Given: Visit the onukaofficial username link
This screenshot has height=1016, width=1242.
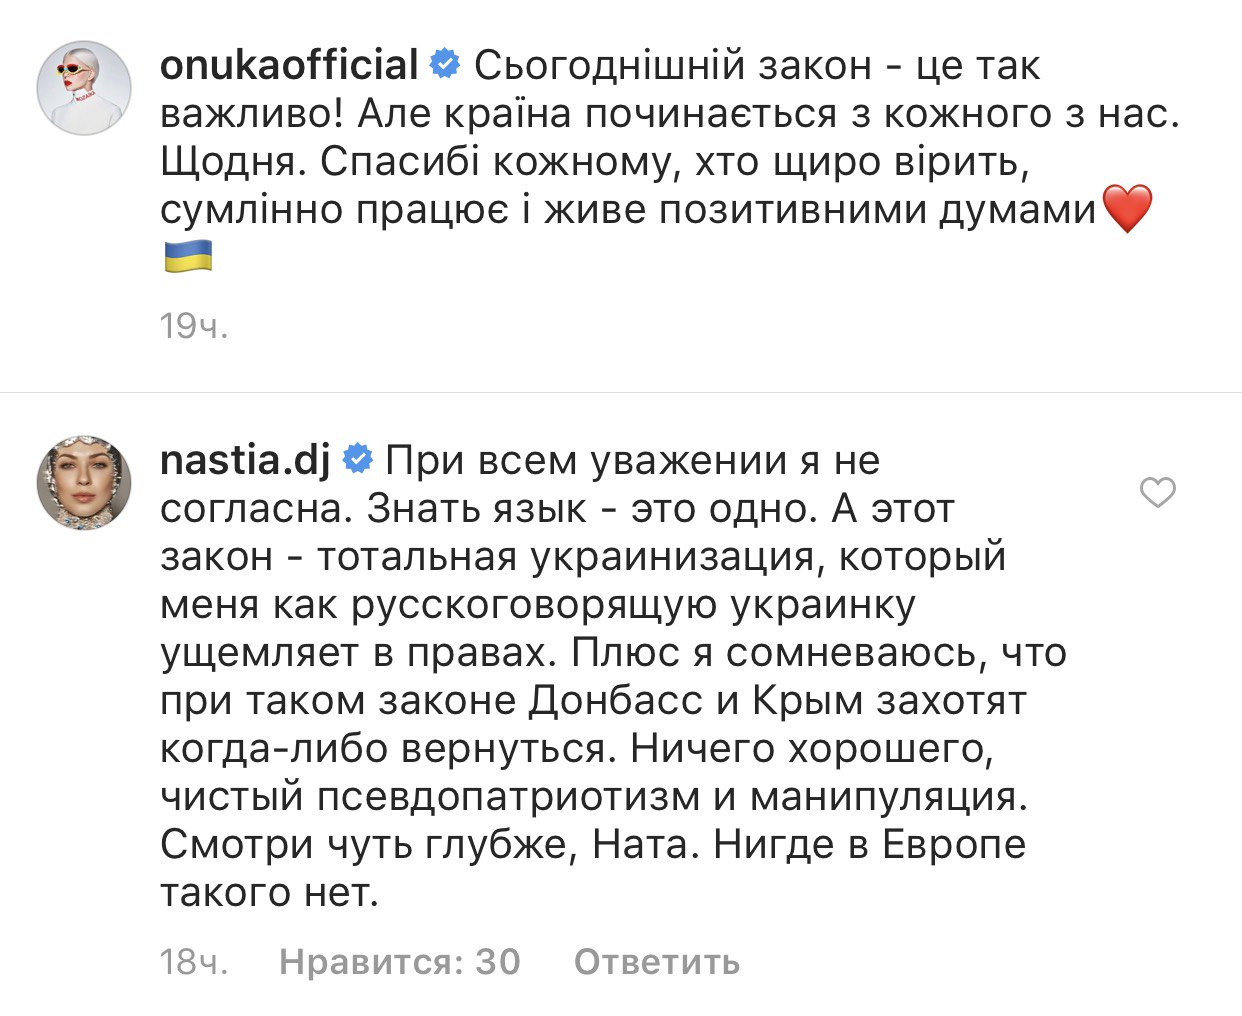Looking at the screenshot, I should point(289,66).
